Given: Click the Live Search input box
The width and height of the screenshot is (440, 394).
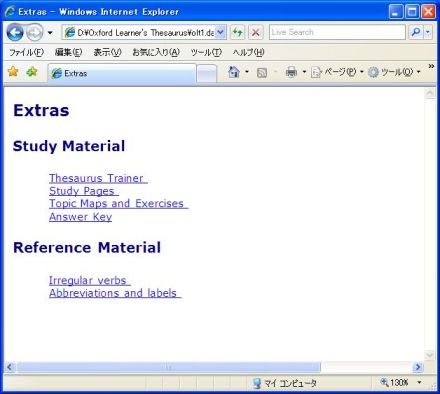Looking at the screenshot, I should tap(337, 32).
